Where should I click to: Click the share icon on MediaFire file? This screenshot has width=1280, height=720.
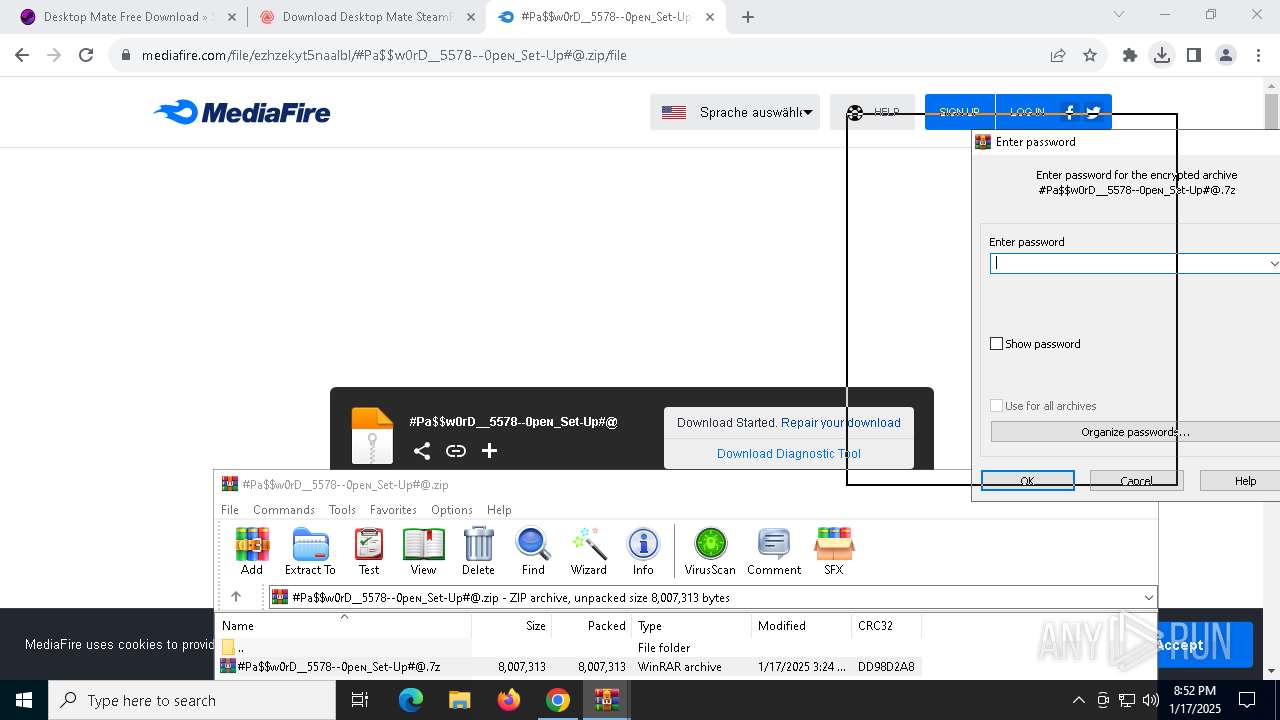[x=422, y=451]
